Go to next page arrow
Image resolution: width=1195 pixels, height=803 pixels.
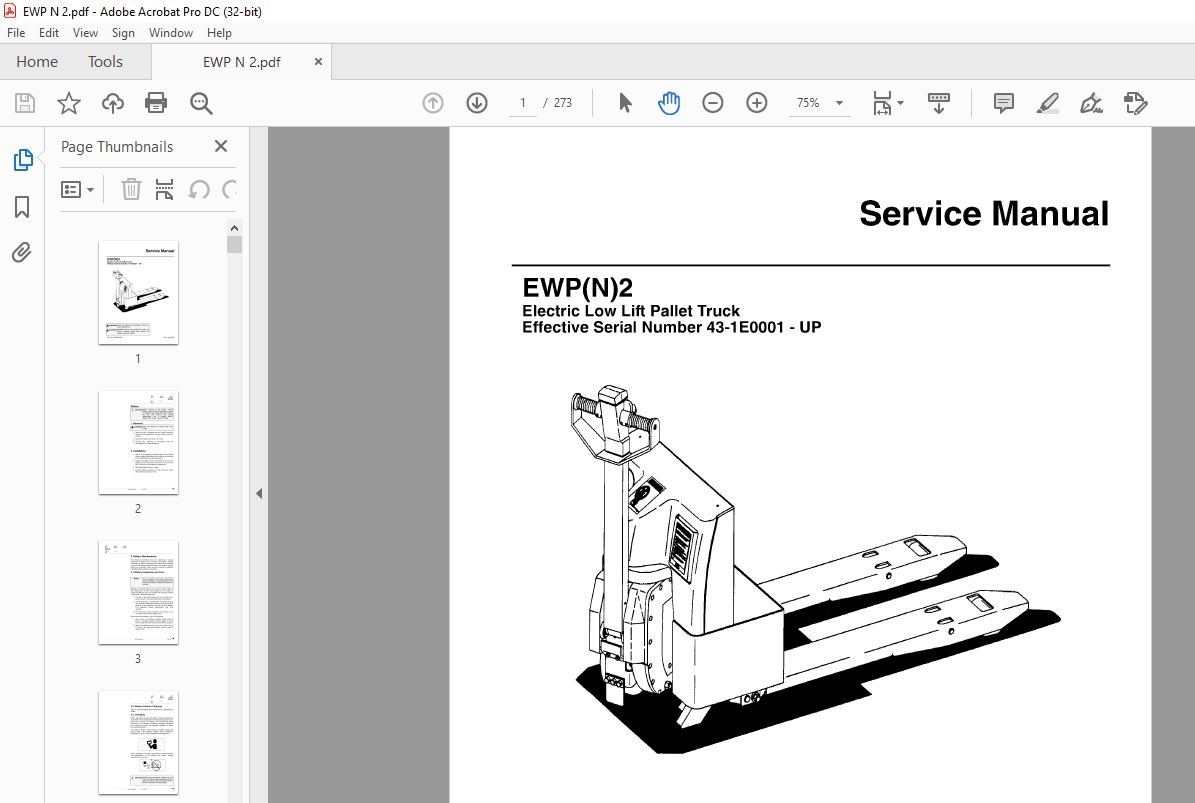click(x=477, y=103)
